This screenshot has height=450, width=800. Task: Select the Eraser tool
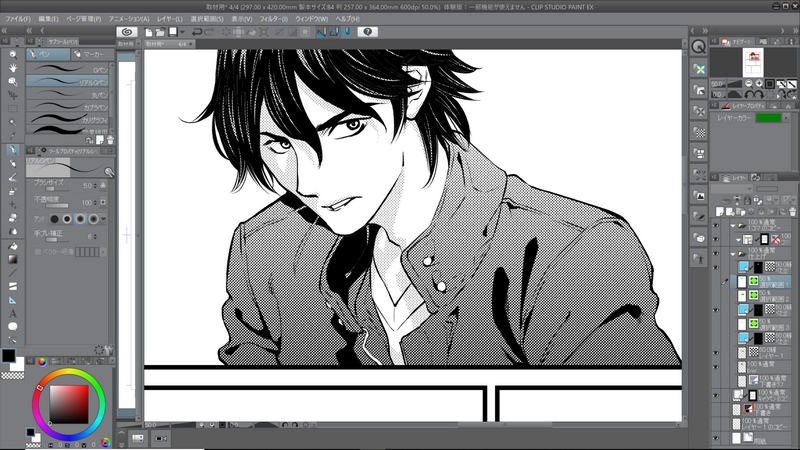(13, 218)
